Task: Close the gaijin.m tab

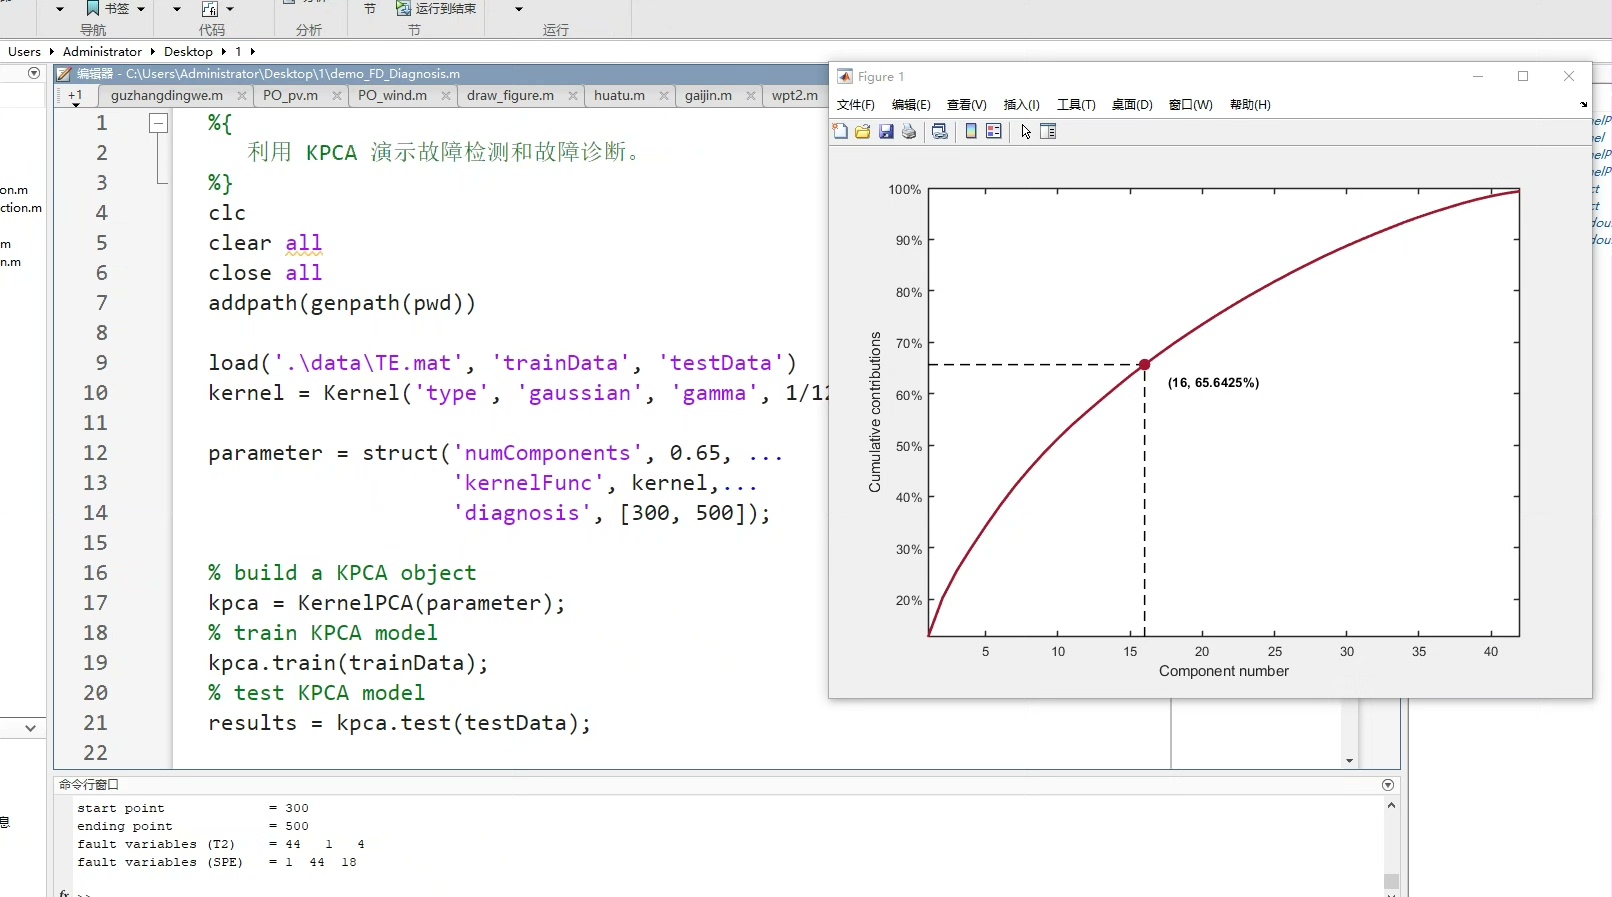Action: [x=751, y=96]
